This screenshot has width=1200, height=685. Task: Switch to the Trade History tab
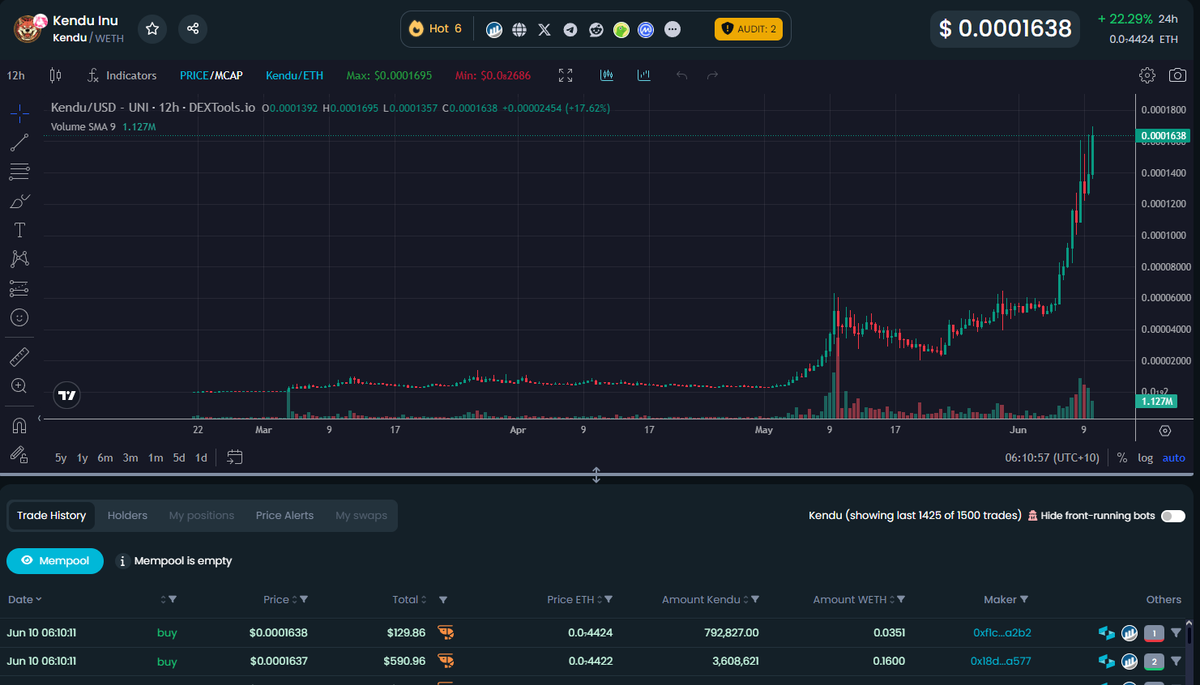click(x=51, y=516)
